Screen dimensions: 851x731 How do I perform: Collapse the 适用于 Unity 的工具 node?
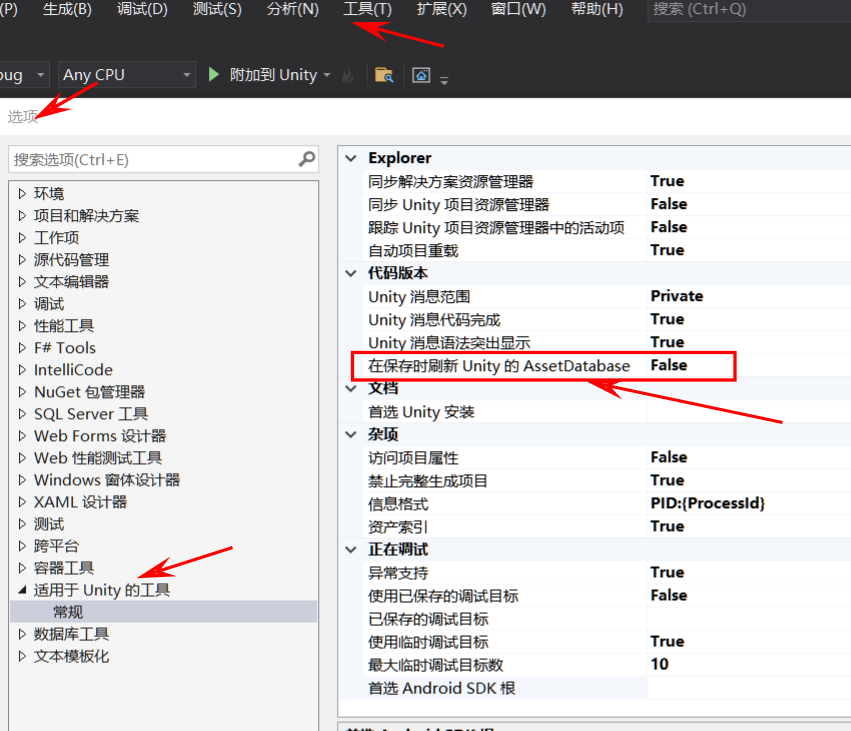pos(22,590)
